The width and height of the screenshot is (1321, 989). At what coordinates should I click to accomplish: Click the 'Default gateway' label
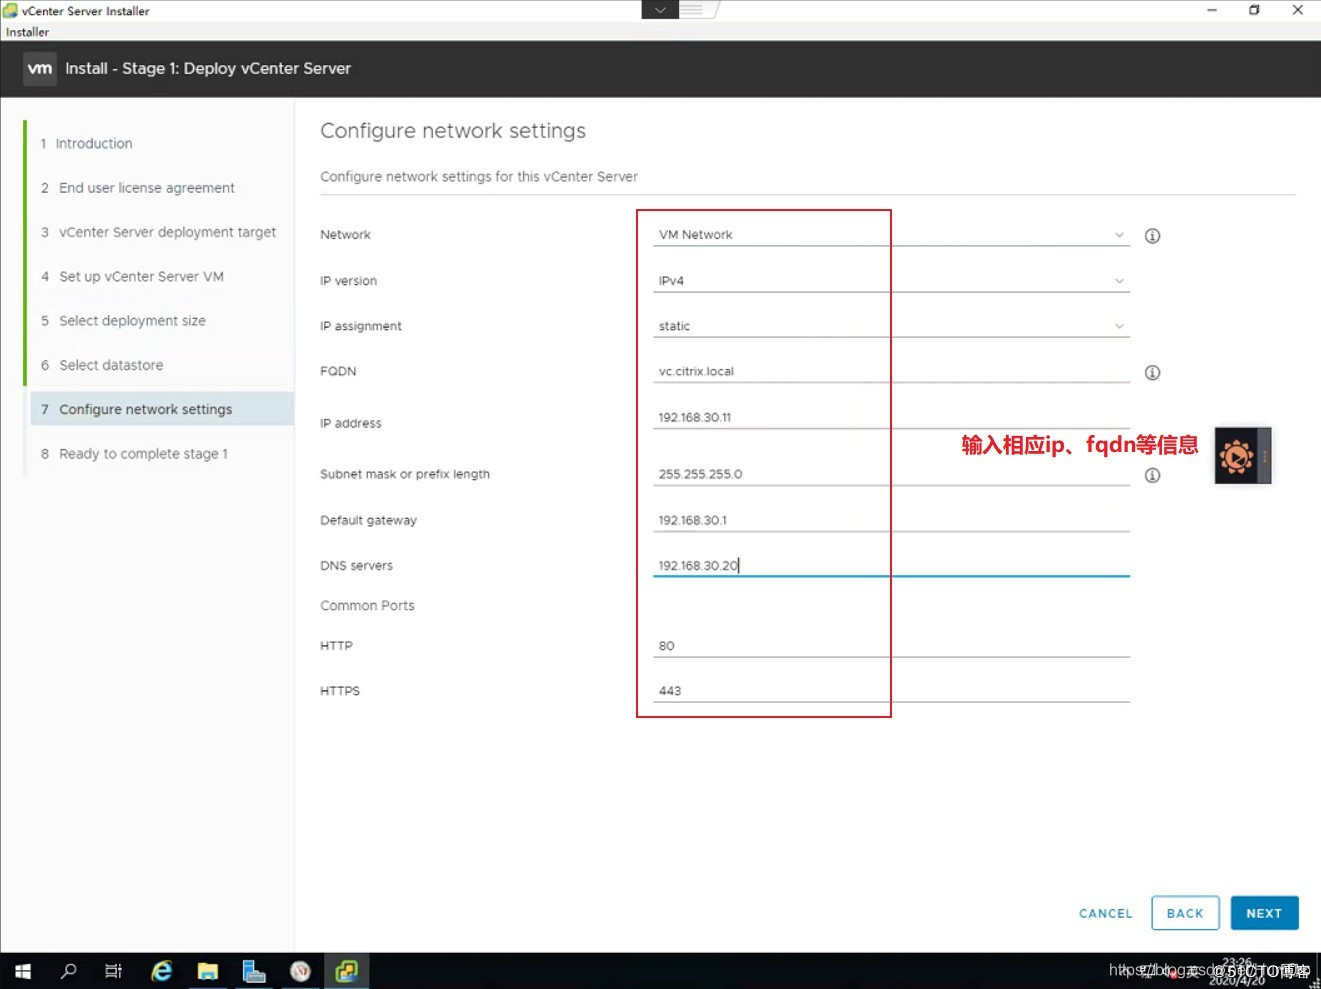tap(368, 520)
